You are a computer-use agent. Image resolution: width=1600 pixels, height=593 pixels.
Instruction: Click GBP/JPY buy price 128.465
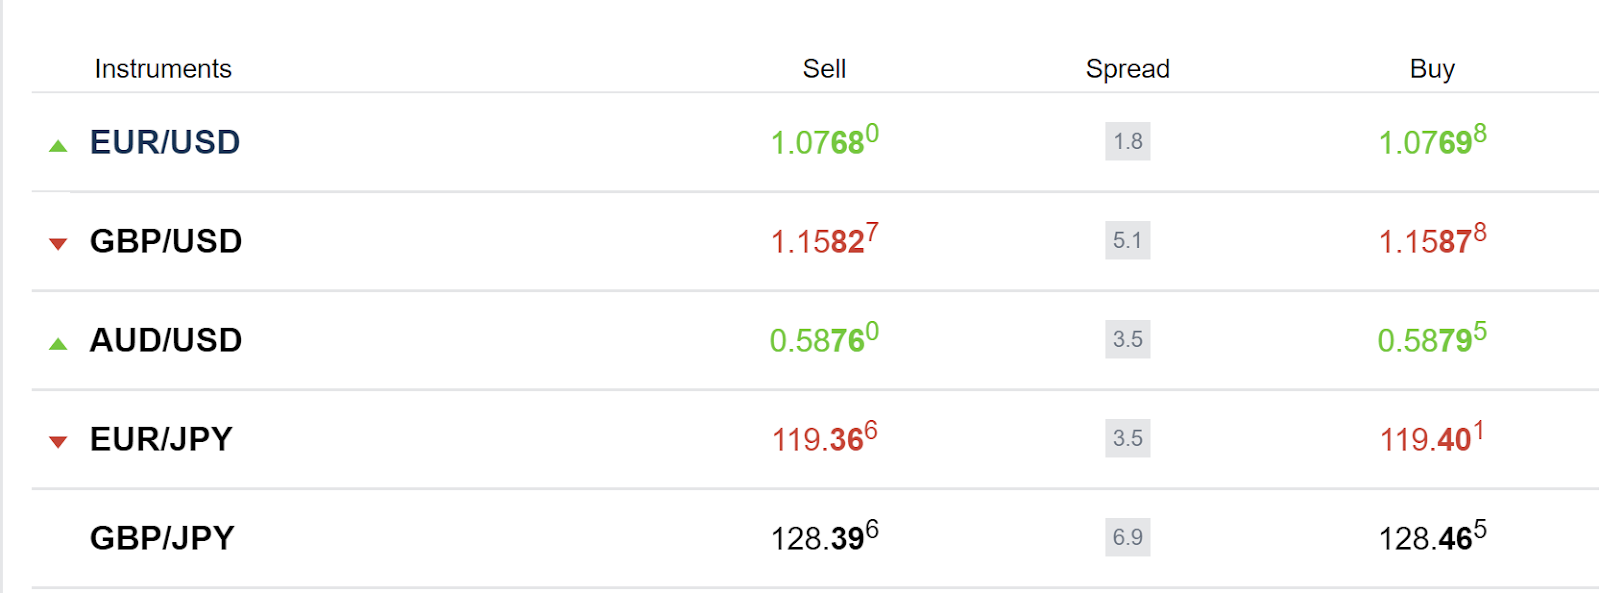click(1432, 537)
